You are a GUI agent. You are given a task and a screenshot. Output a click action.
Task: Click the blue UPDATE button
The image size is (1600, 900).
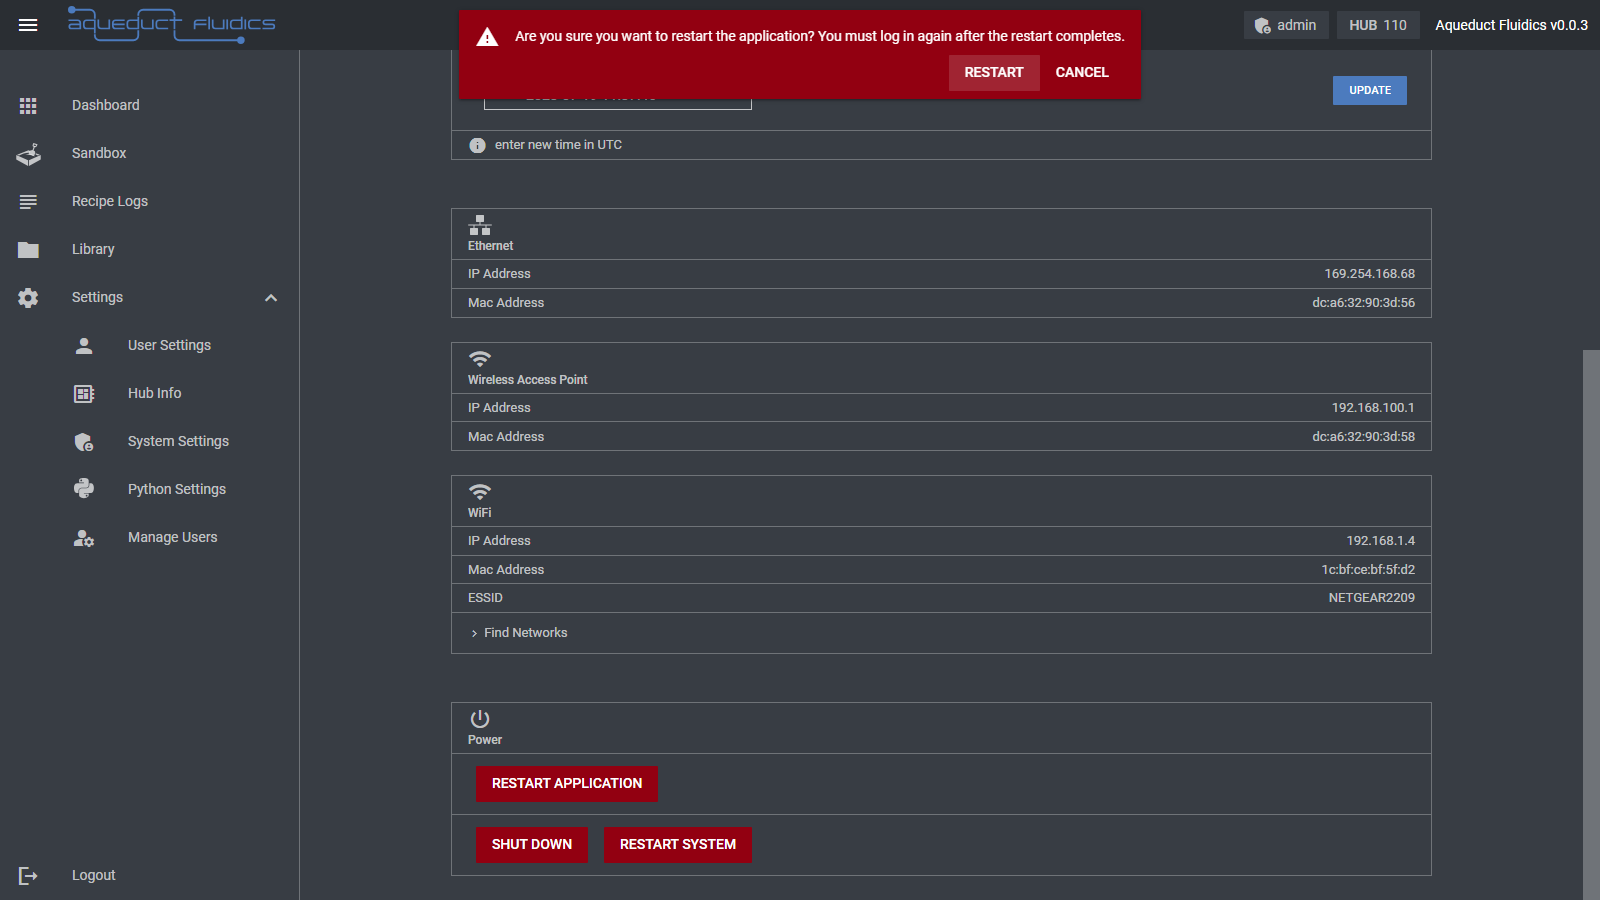click(x=1370, y=90)
